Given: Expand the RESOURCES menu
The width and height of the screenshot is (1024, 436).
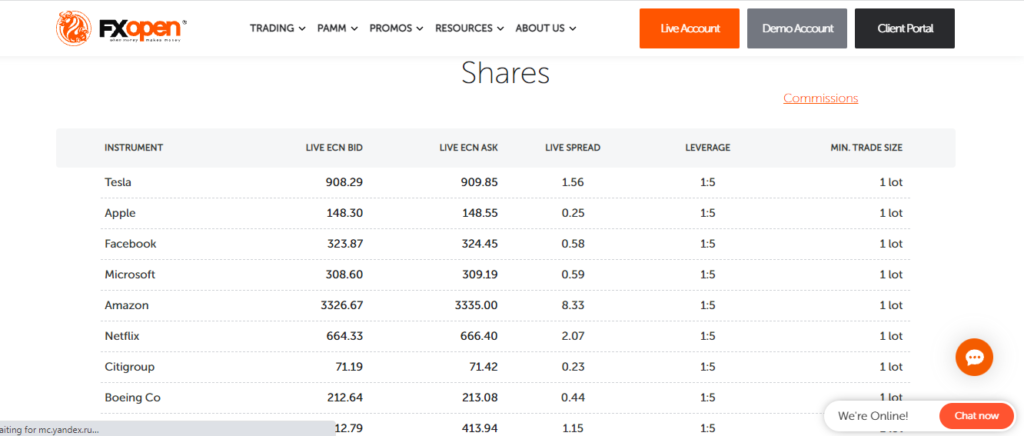Looking at the screenshot, I should (469, 28).
